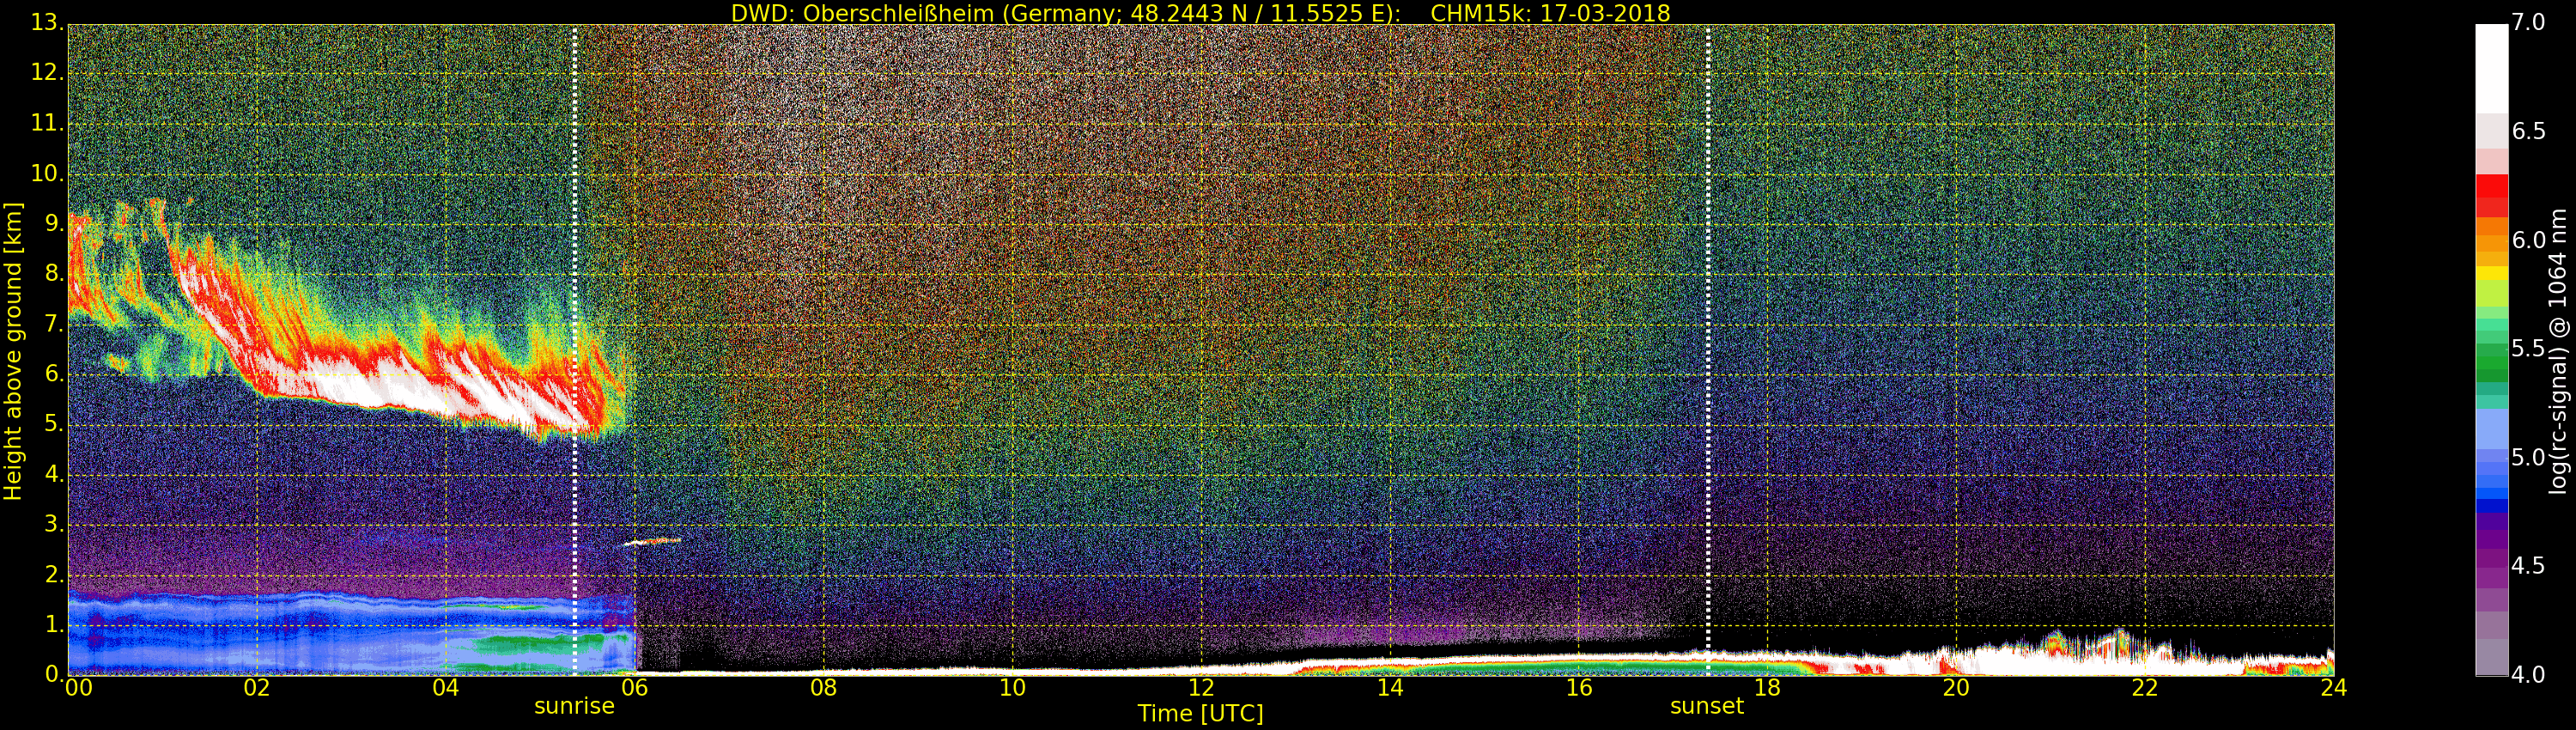Click the 'sunset' label below the time axis

point(1706,706)
